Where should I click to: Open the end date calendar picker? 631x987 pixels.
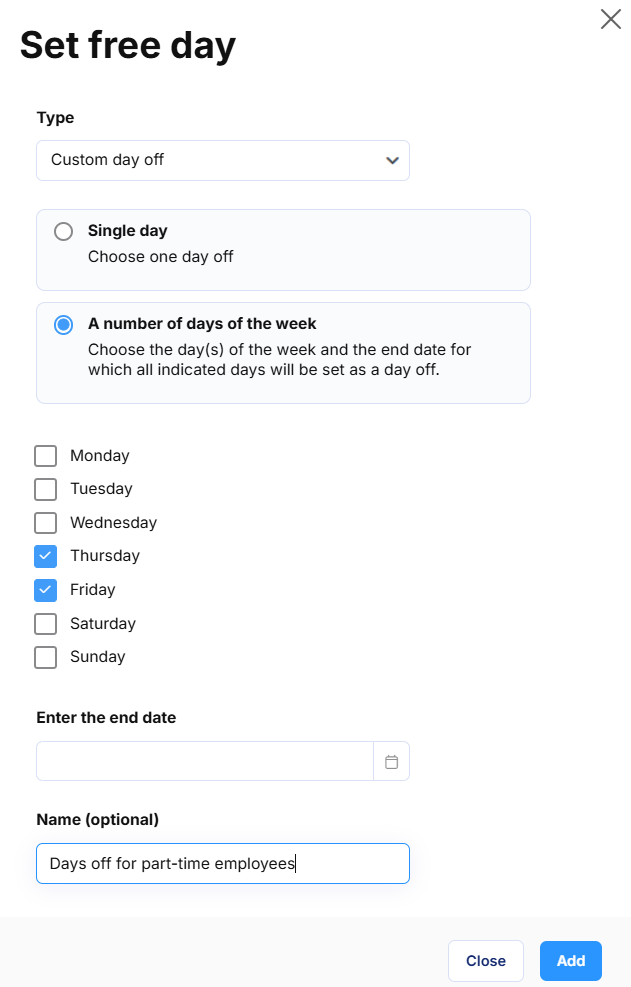(391, 762)
